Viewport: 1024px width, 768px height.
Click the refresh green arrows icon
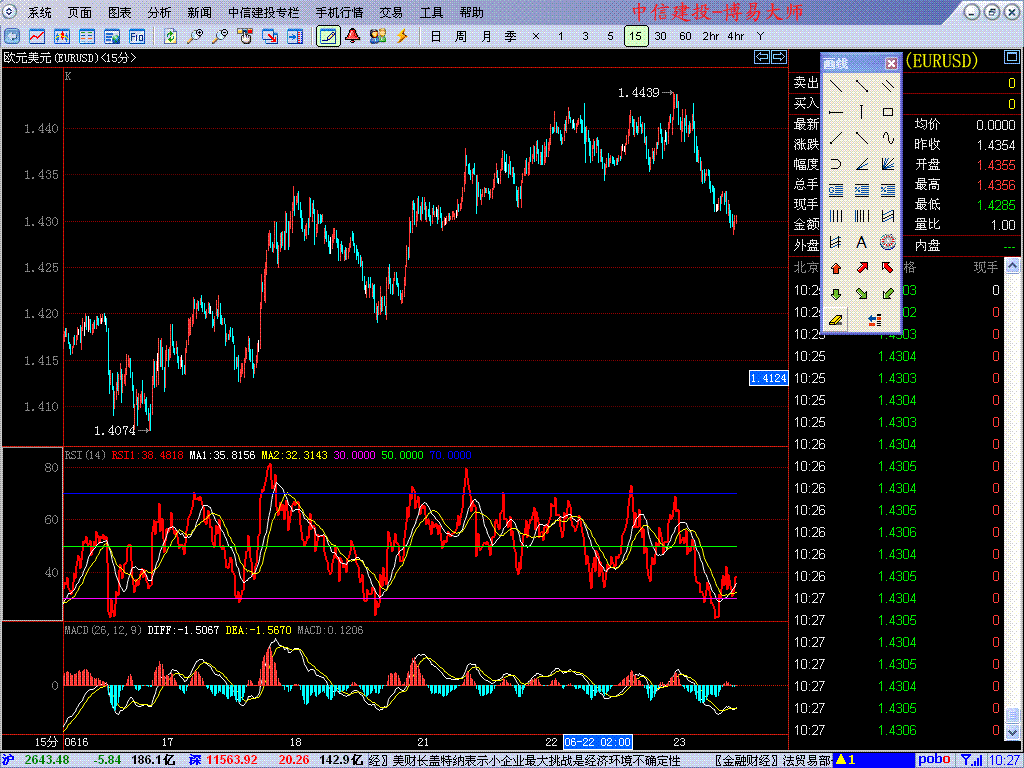click(170, 37)
